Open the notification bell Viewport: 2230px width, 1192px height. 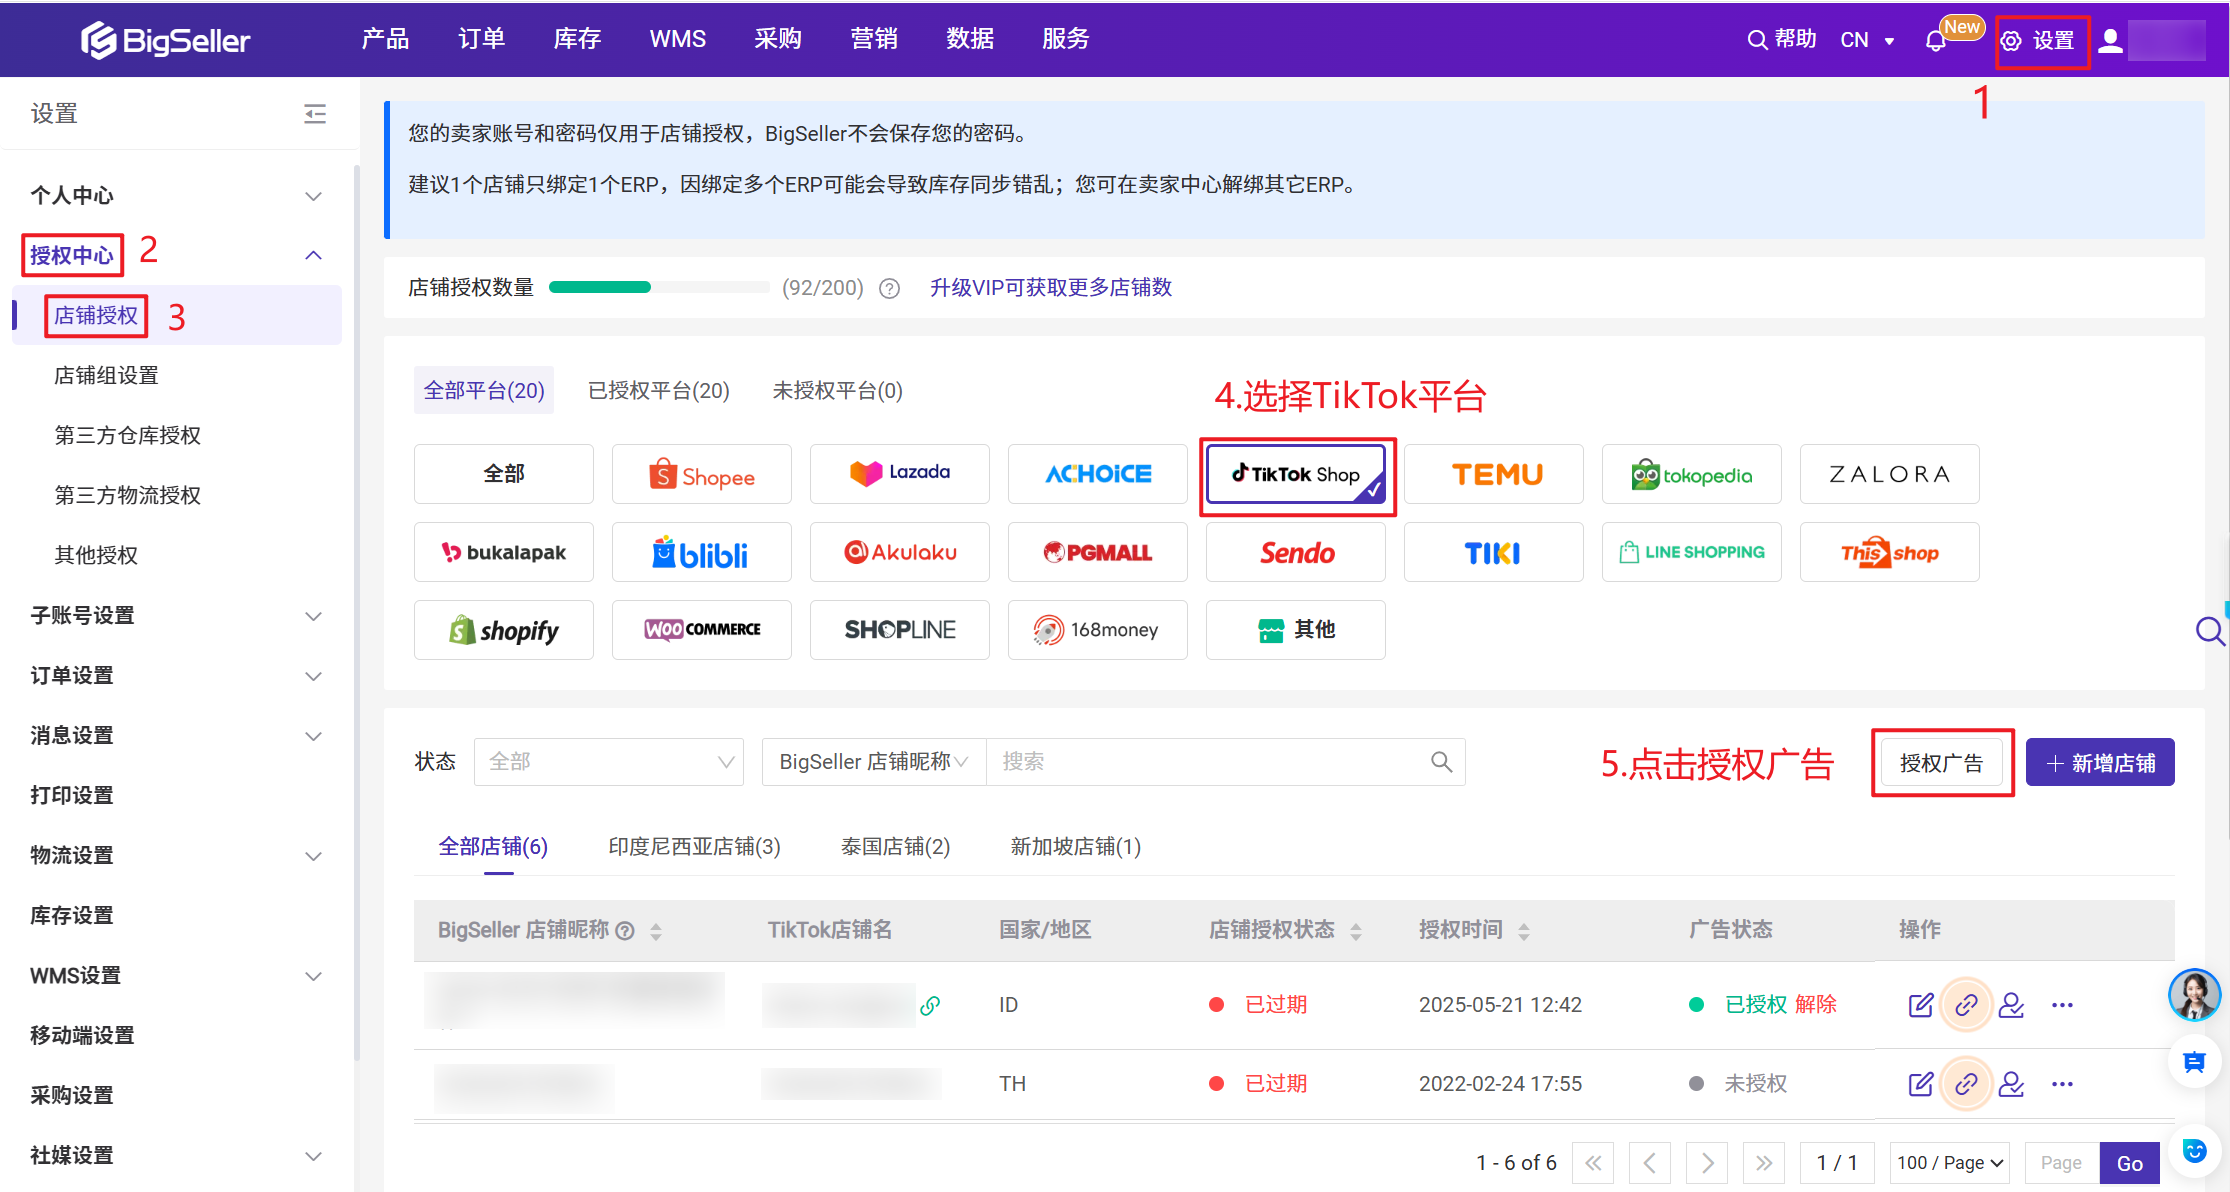pos(1935,41)
